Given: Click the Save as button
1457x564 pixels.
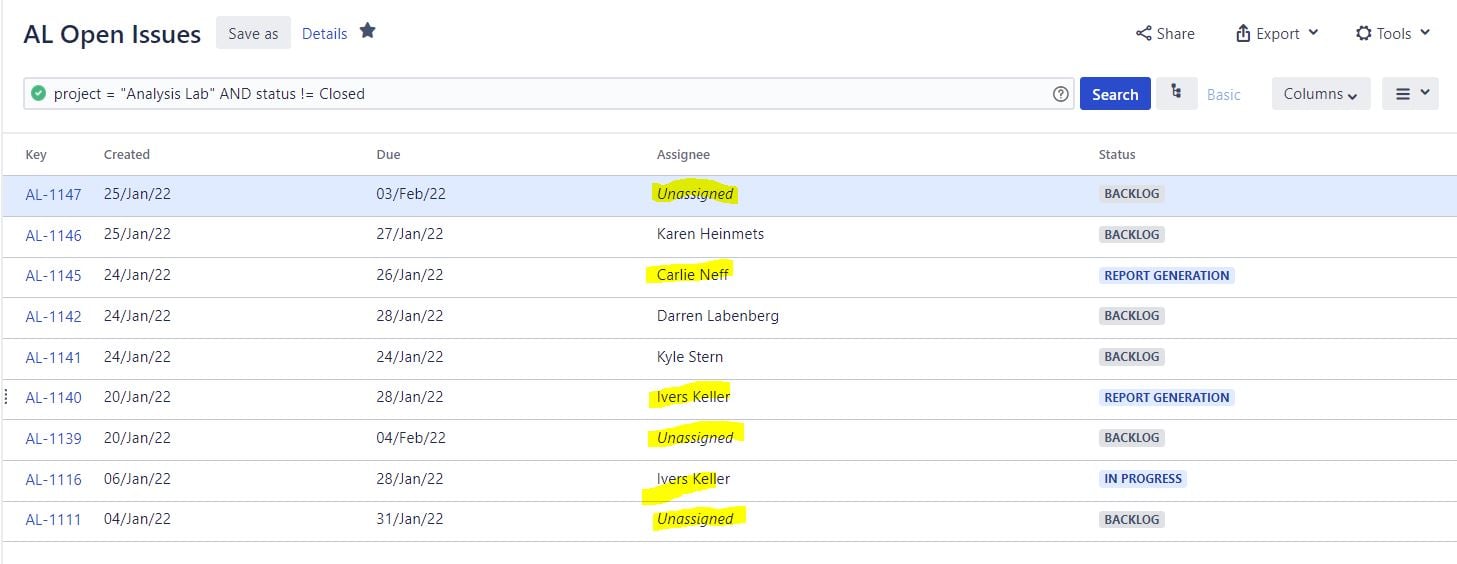Looking at the screenshot, I should click(253, 33).
